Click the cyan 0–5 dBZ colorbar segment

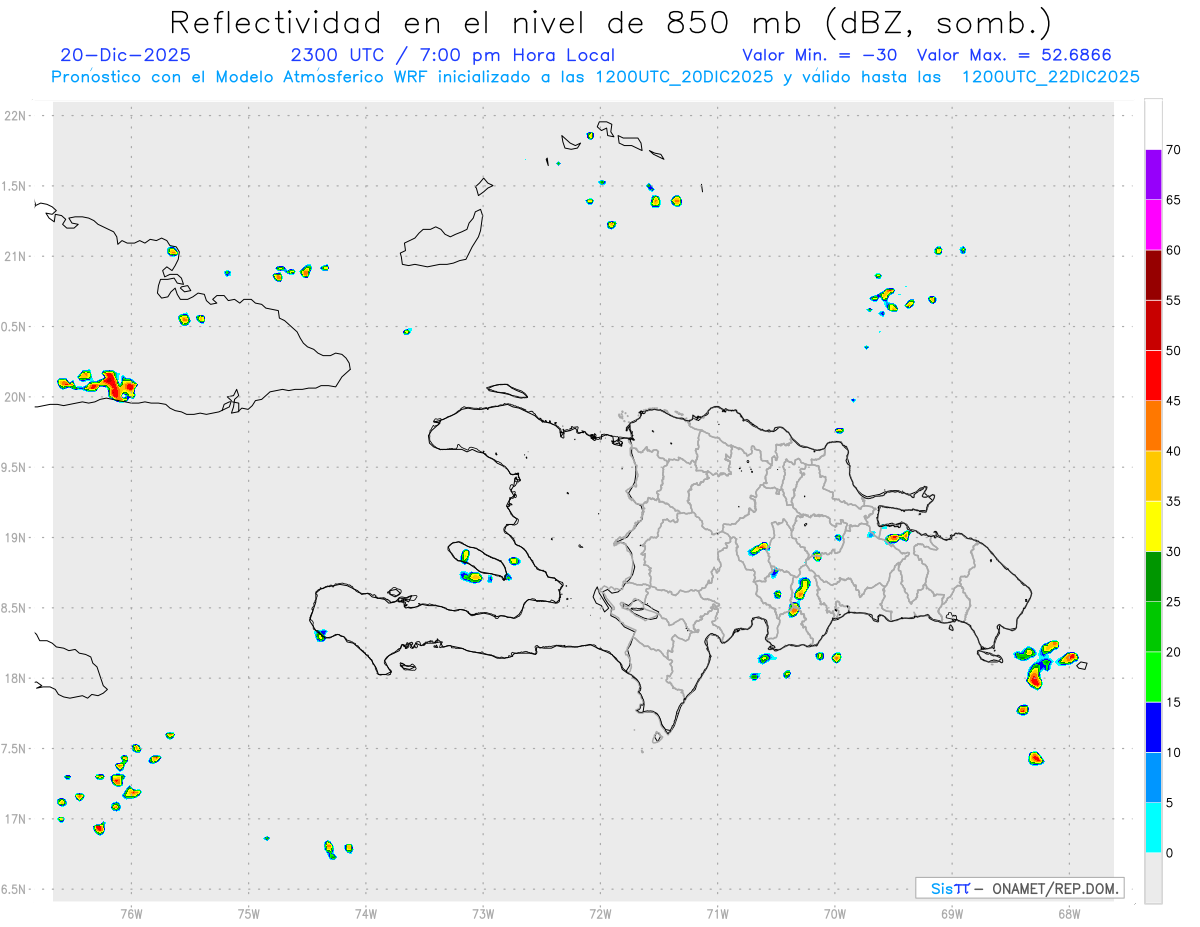pyautogui.click(x=1153, y=828)
